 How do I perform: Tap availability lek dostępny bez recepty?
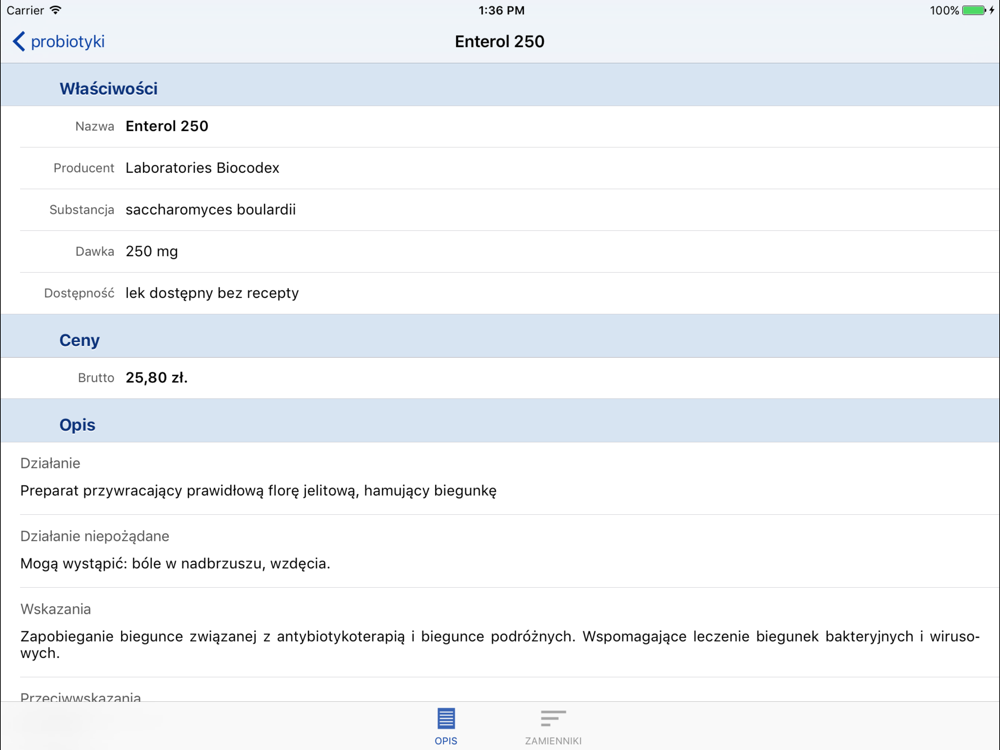pyautogui.click(x=212, y=293)
